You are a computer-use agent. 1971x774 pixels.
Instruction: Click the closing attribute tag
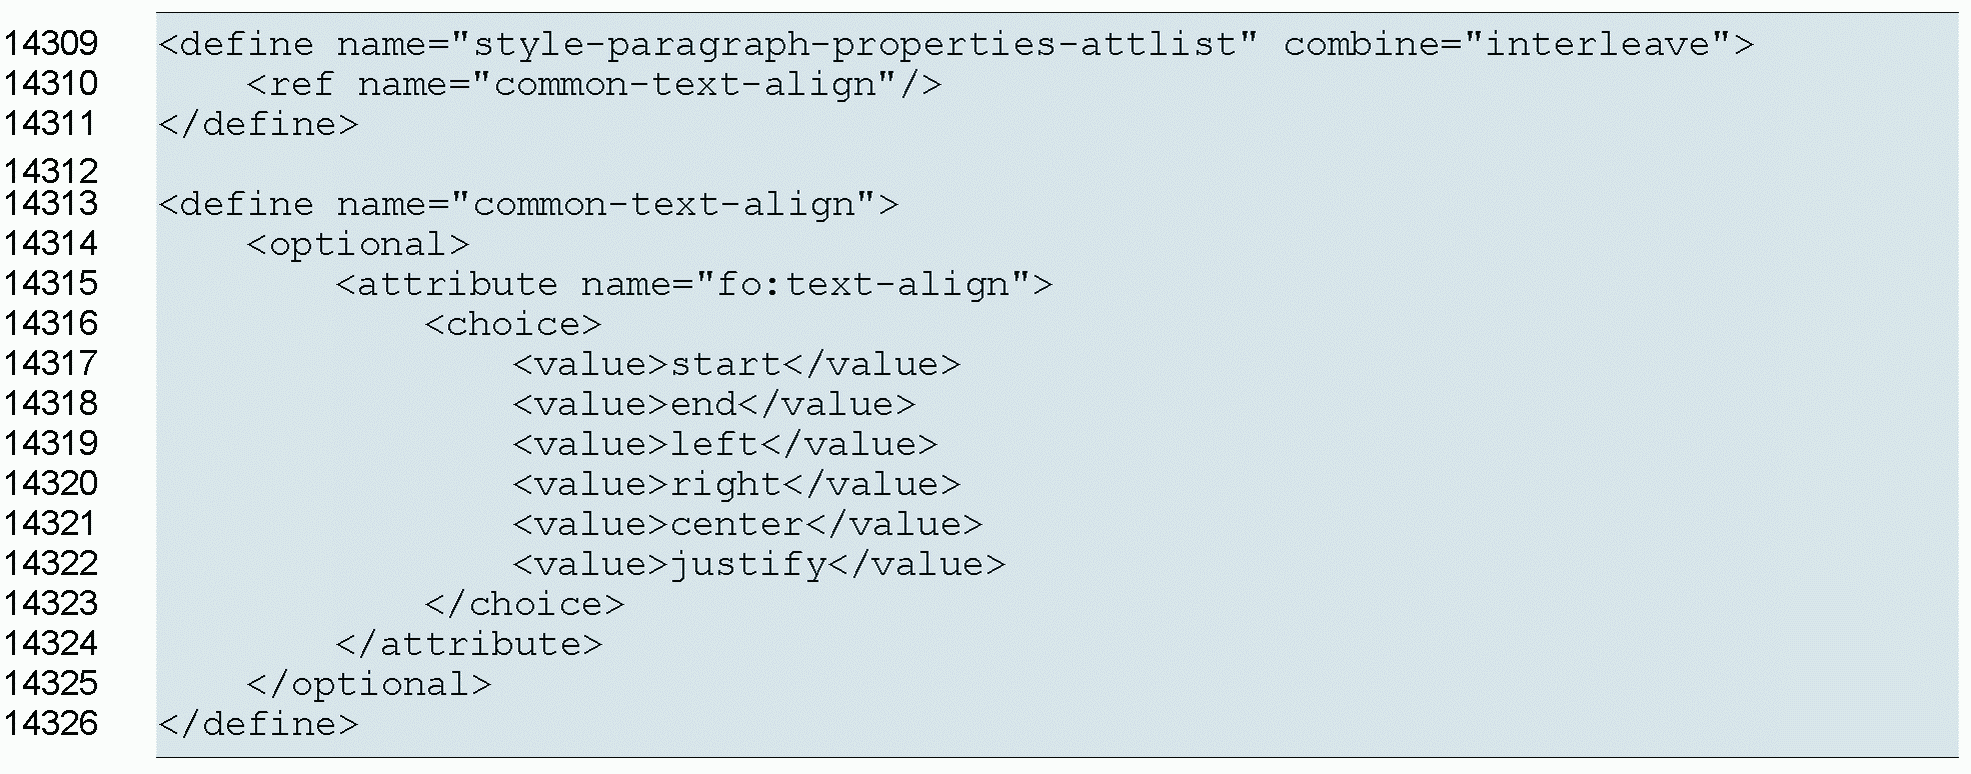469,645
